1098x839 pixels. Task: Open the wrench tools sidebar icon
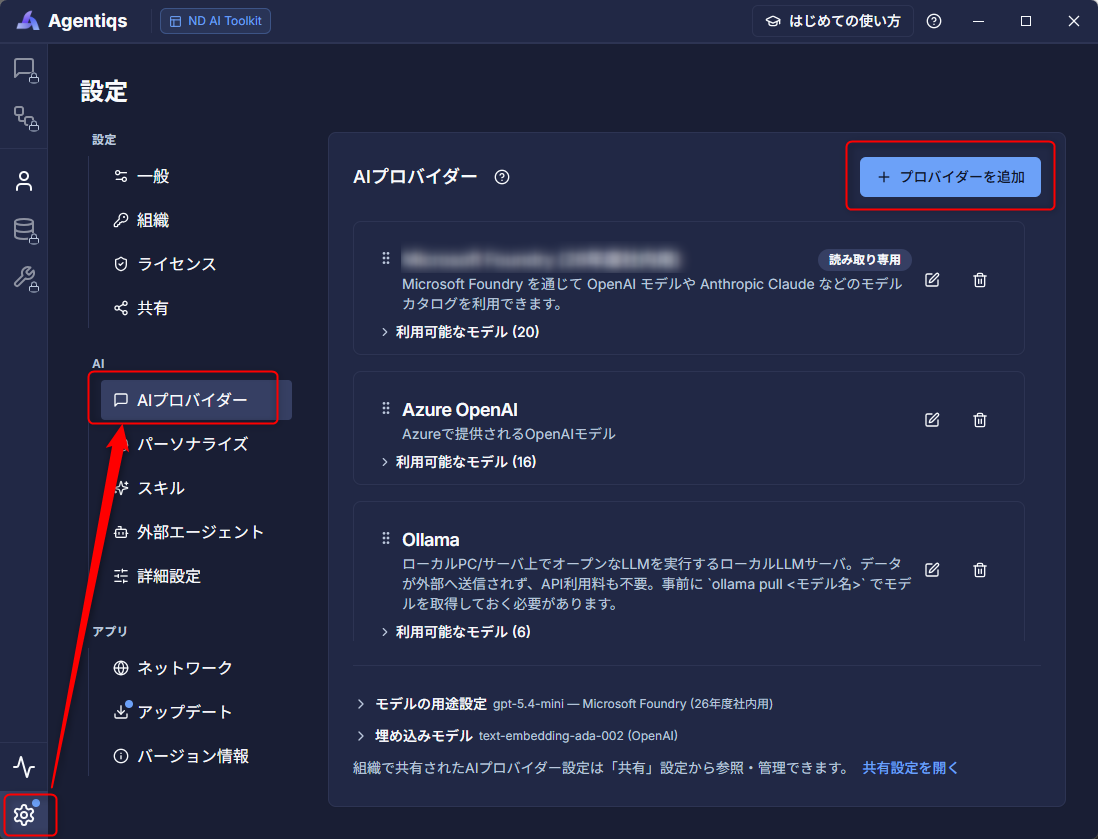pos(25,278)
